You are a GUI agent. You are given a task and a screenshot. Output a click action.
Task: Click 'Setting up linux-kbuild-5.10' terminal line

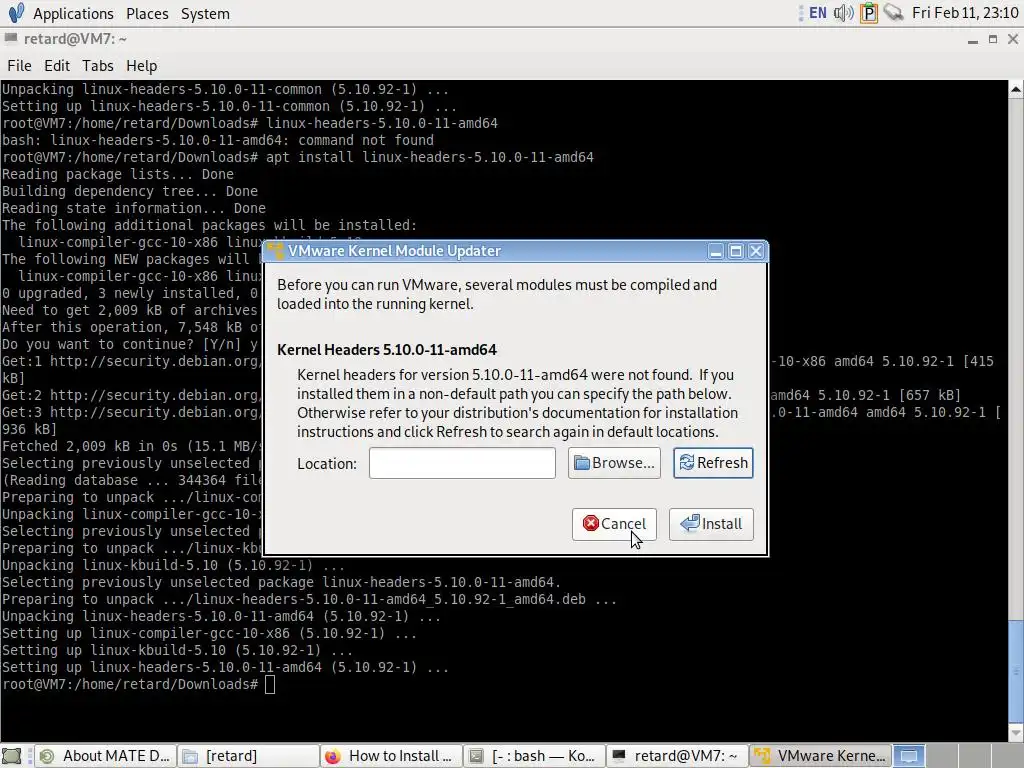coord(177,650)
